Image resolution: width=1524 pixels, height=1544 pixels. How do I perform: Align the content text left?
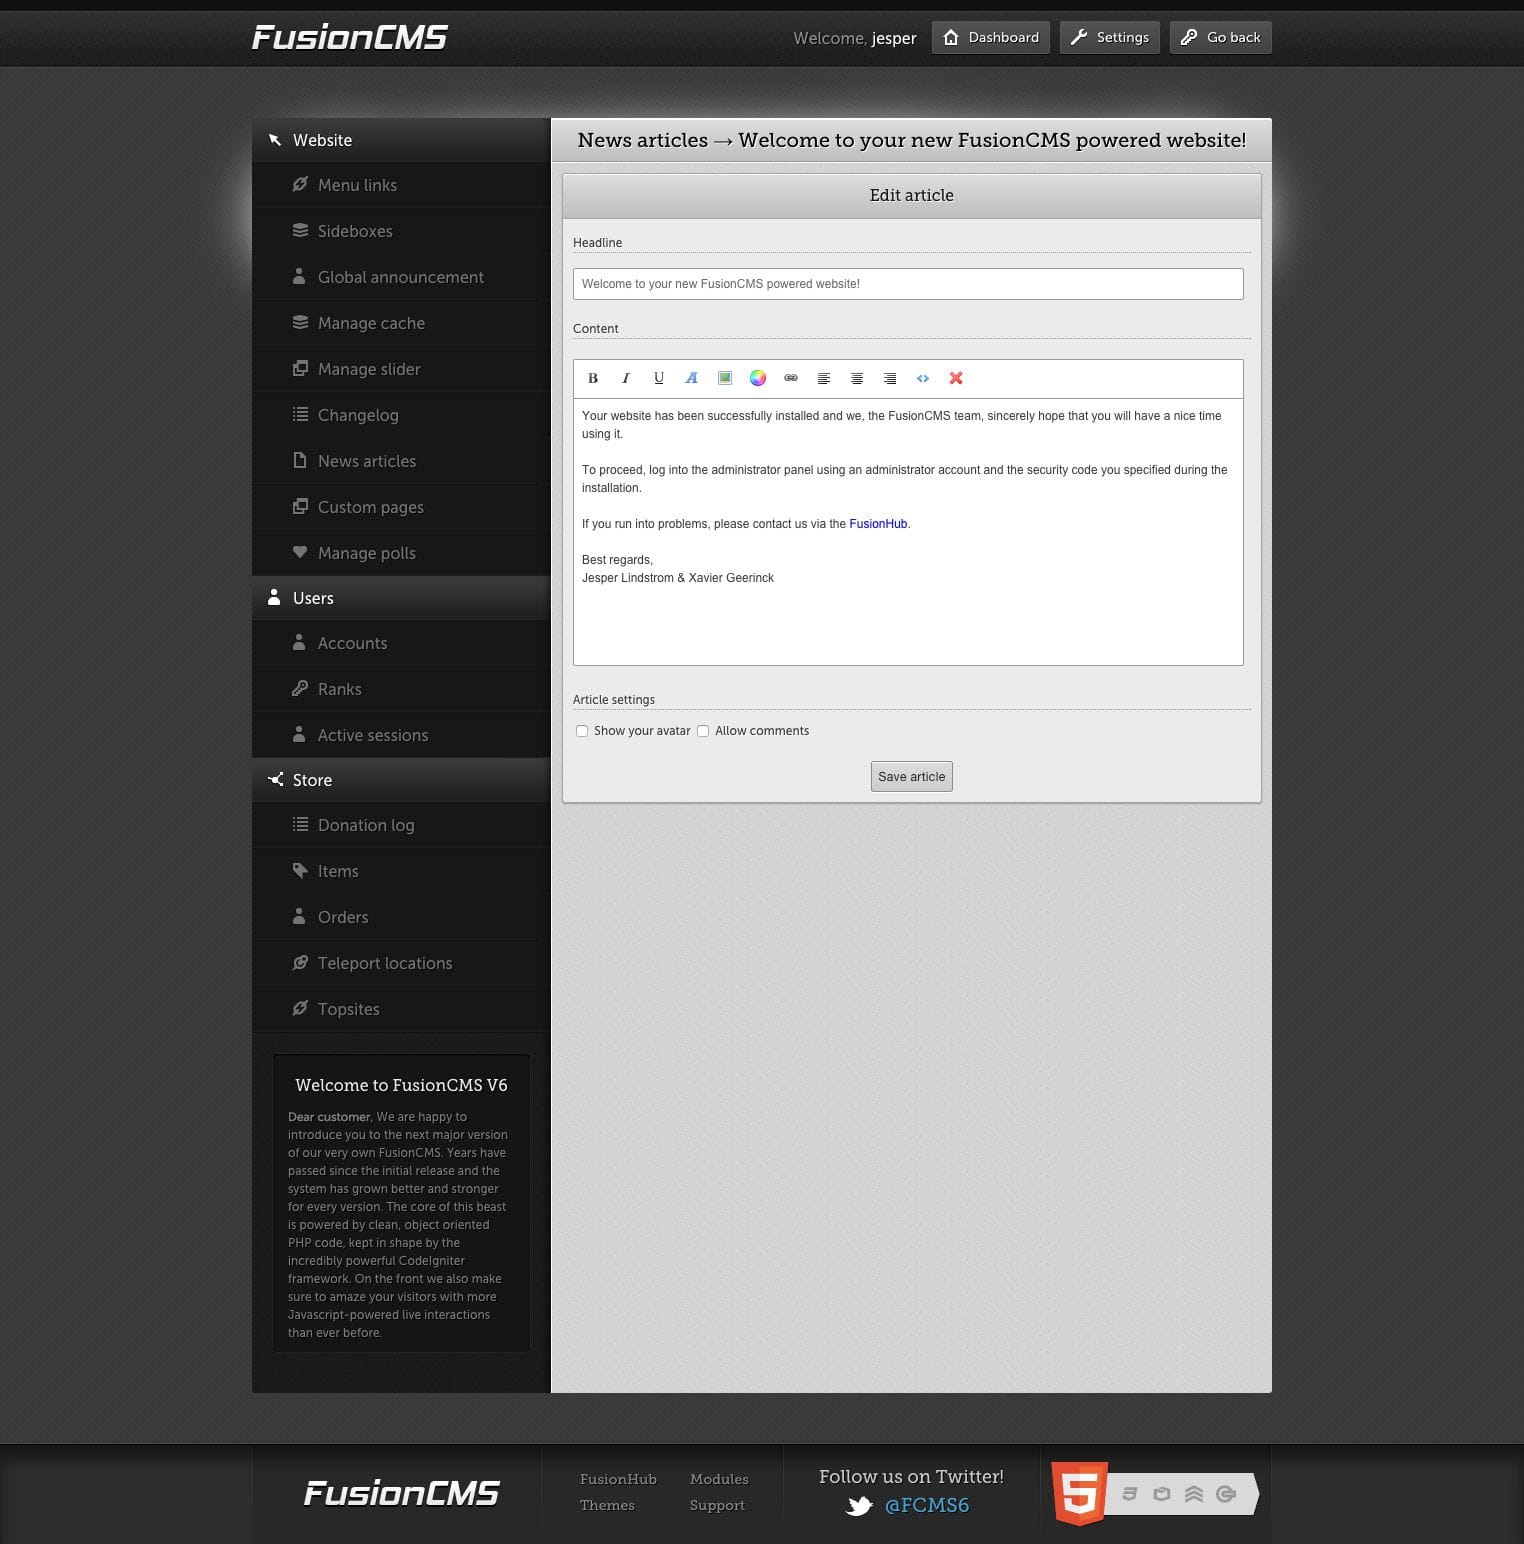click(824, 378)
